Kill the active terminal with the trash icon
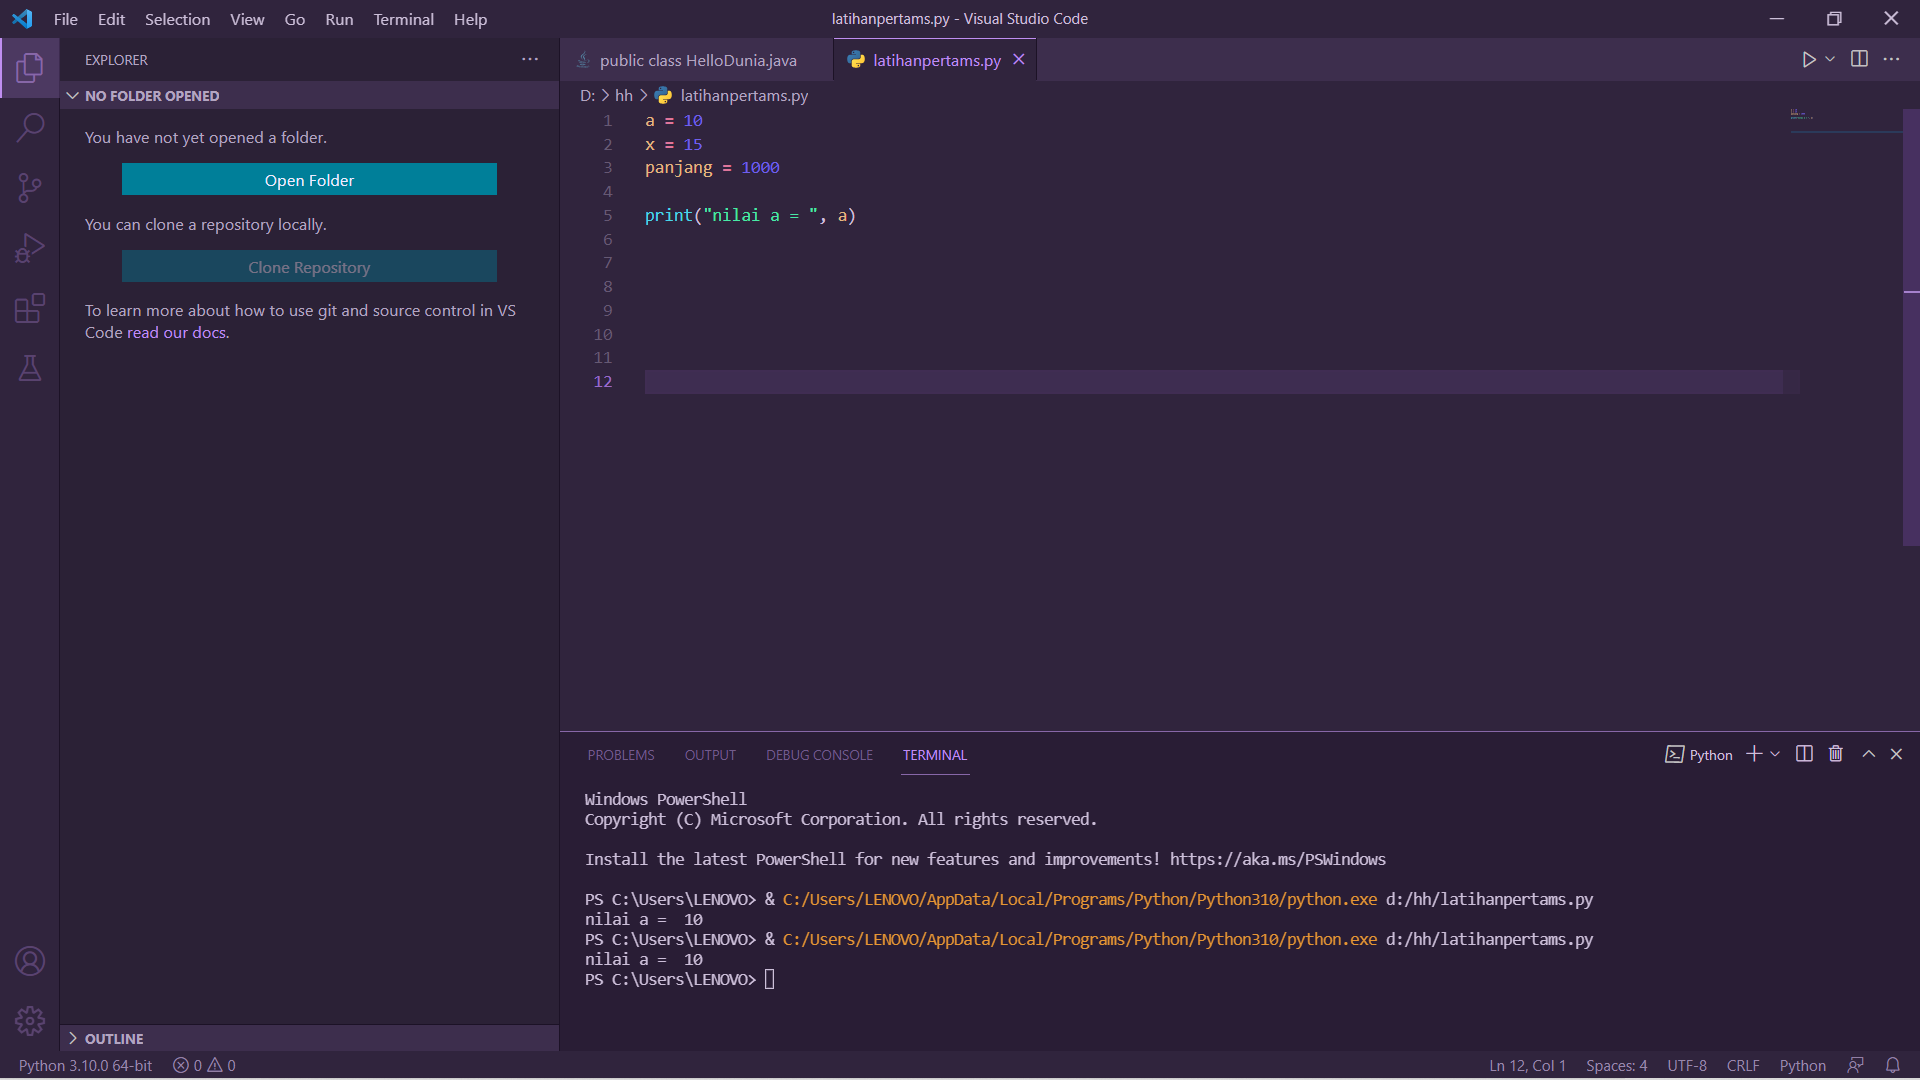 pos(1836,754)
